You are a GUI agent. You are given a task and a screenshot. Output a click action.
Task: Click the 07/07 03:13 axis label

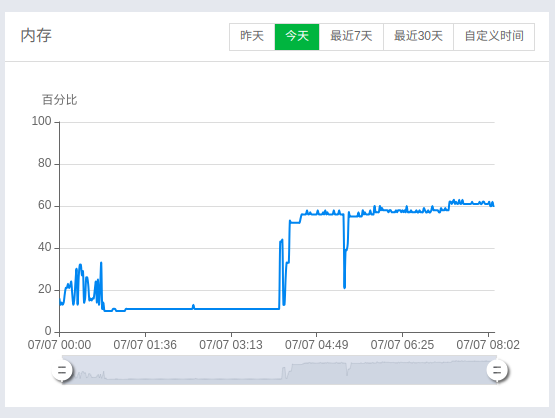pyautogui.click(x=231, y=345)
